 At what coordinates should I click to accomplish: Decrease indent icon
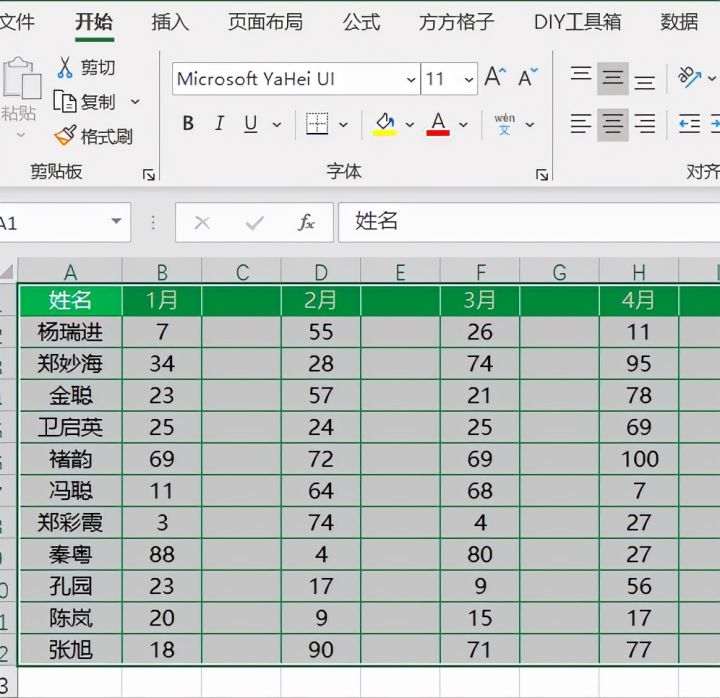pyautogui.click(x=689, y=124)
